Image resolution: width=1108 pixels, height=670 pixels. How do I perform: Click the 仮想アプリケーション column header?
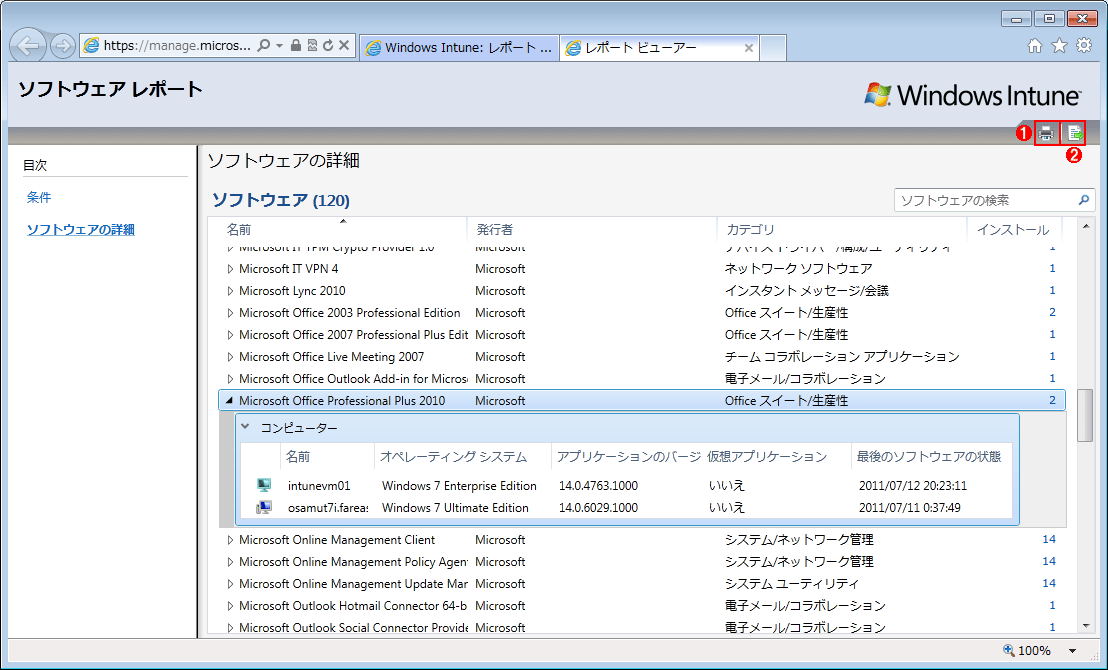click(x=767, y=457)
